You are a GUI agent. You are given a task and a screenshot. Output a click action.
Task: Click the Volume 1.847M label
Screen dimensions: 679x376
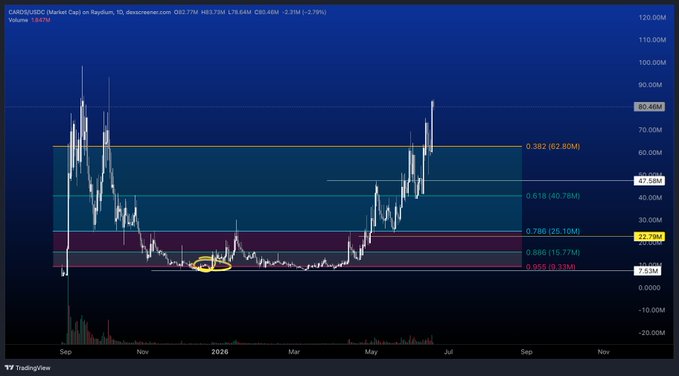coord(29,20)
